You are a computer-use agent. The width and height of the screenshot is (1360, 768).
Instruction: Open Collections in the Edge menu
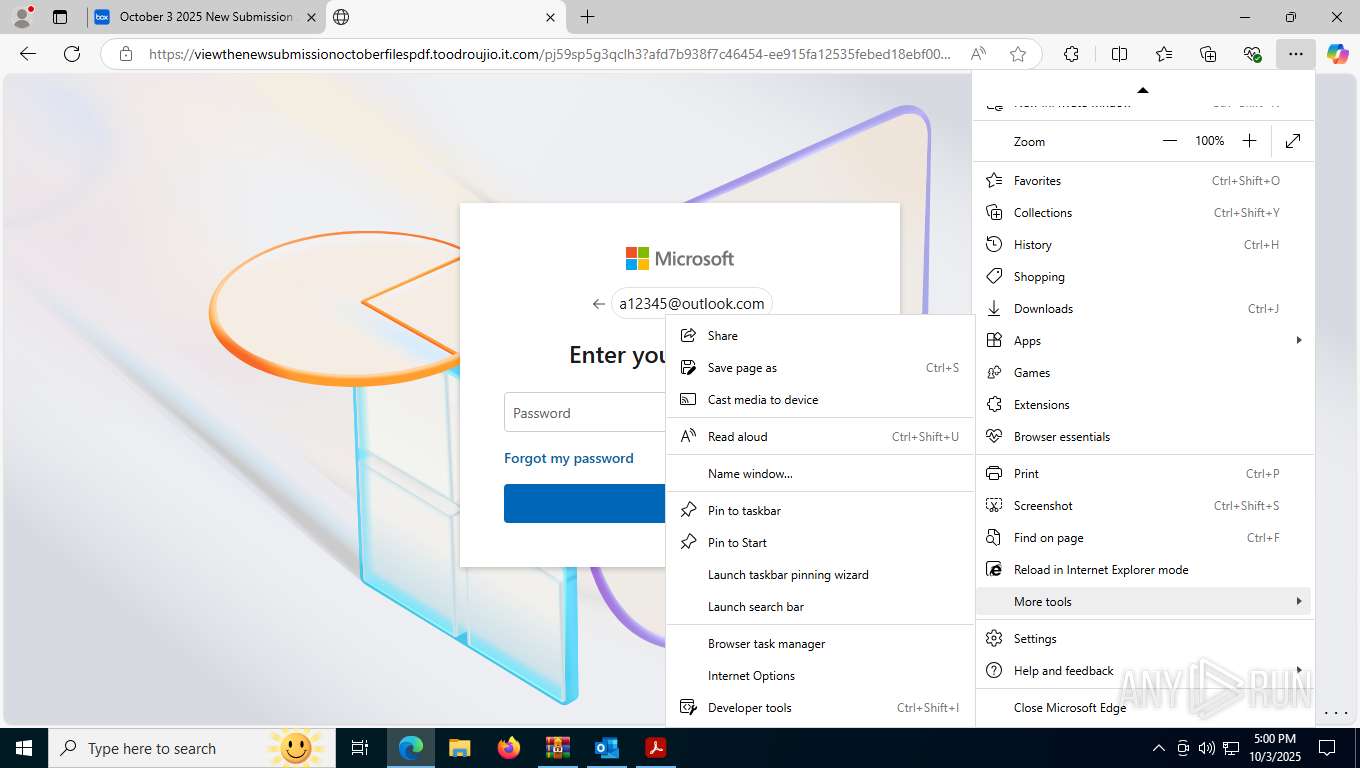click(1143, 213)
